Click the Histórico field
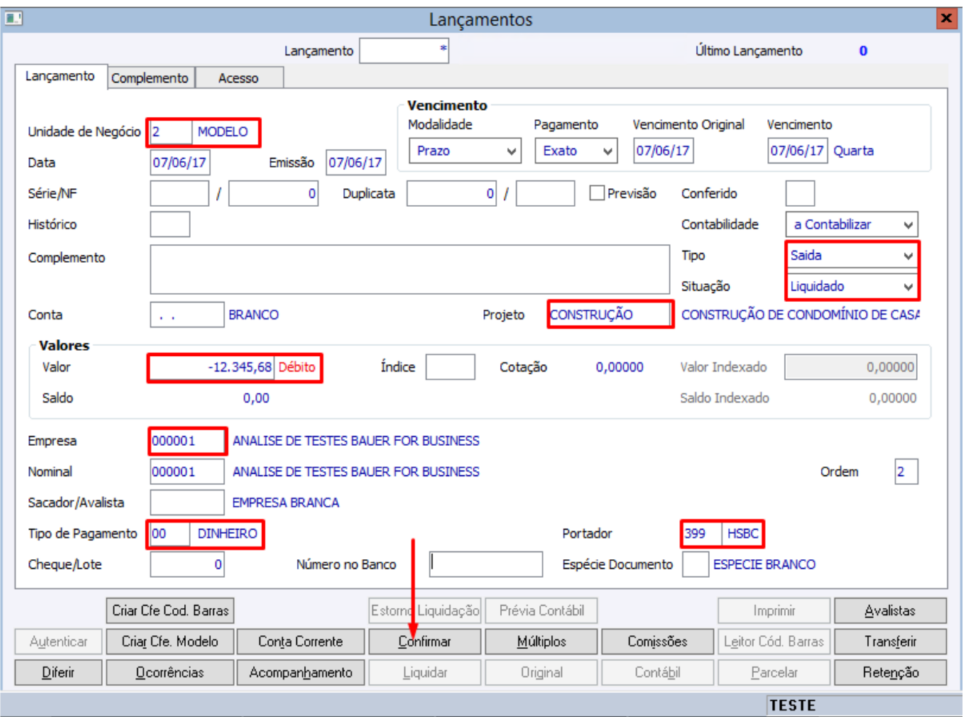Image resolution: width=963 pixels, height=717 pixels. point(170,224)
